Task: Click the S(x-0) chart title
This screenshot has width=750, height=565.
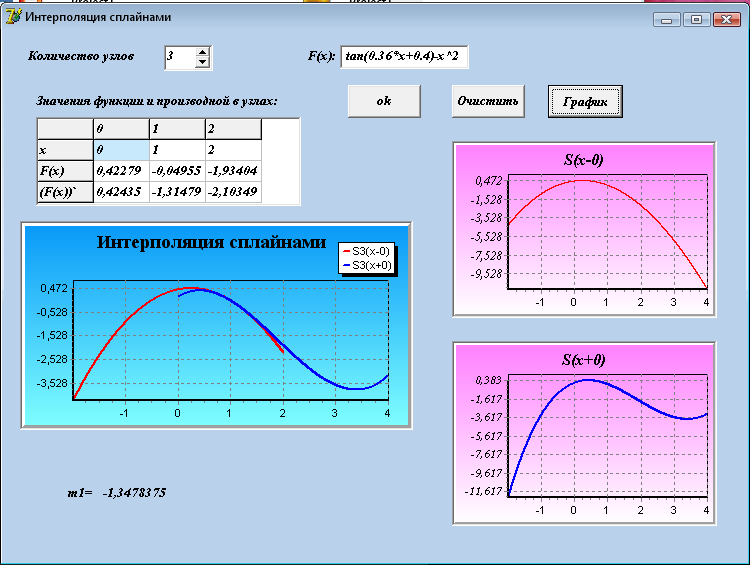Action: pyautogui.click(x=584, y=160)
